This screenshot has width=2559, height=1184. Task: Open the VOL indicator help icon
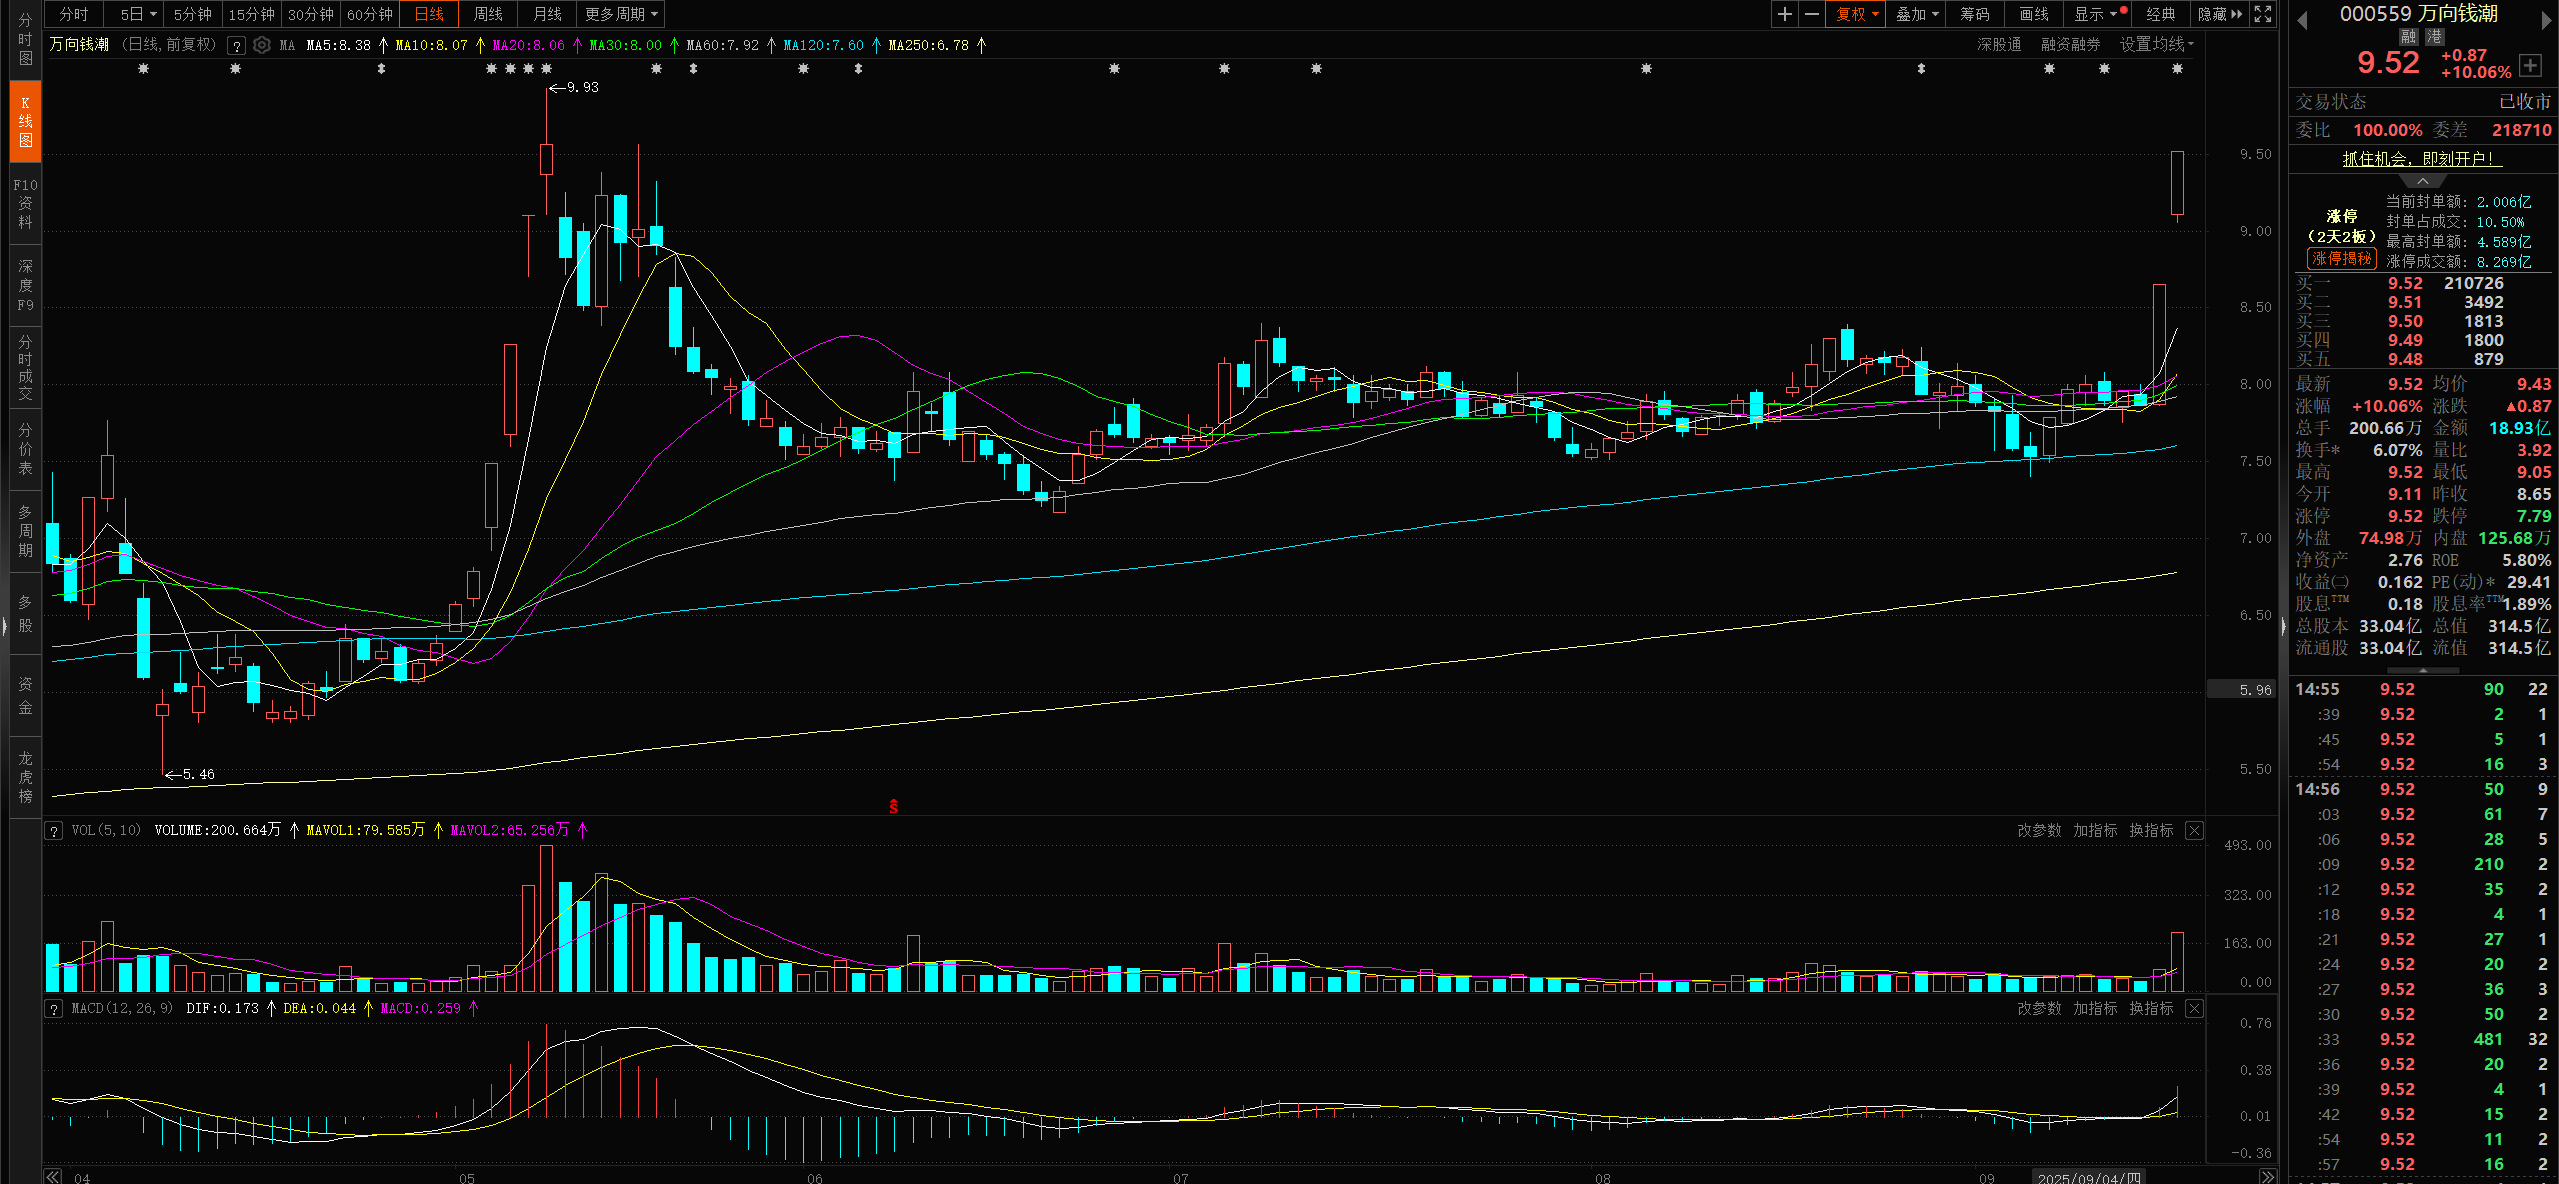[x=54, y=831]
